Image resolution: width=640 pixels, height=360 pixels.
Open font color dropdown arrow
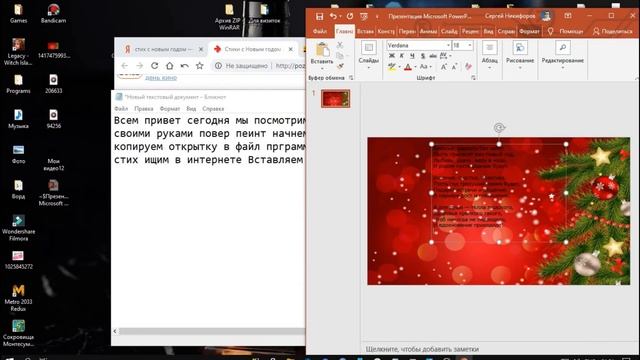point(415,67)
